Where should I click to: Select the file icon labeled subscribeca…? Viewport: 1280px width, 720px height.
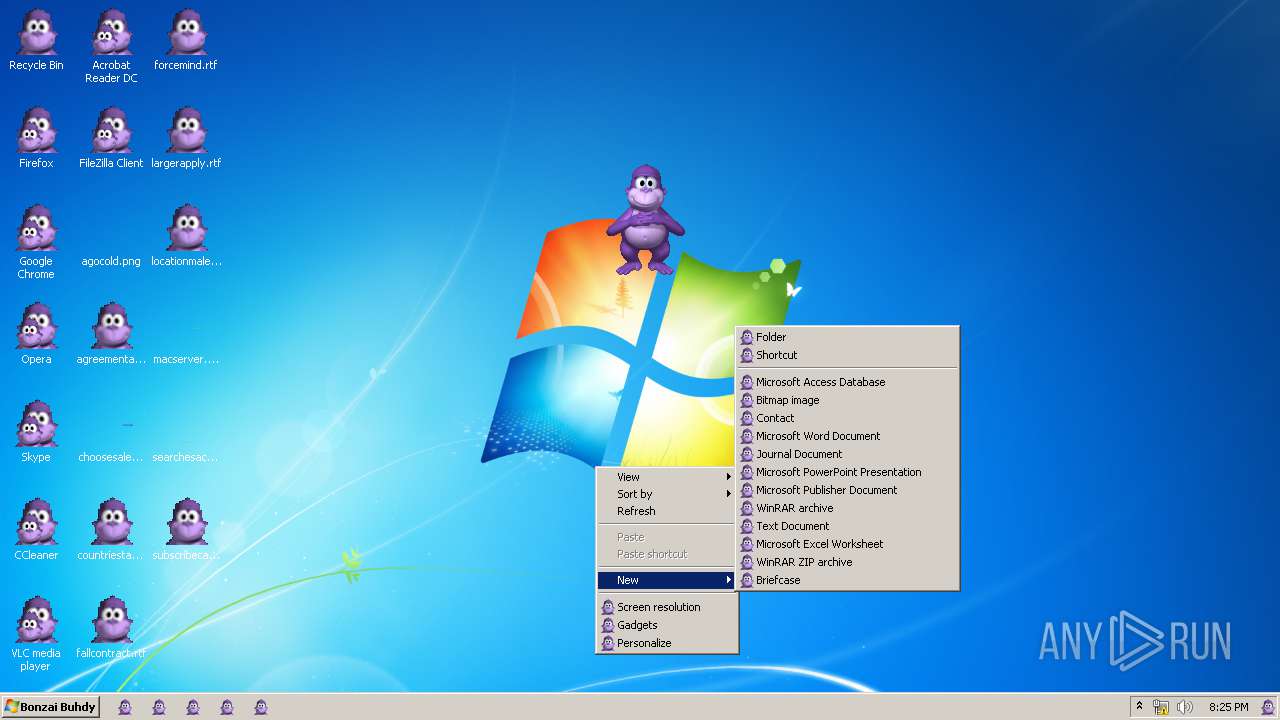click(x=186, y=530)
